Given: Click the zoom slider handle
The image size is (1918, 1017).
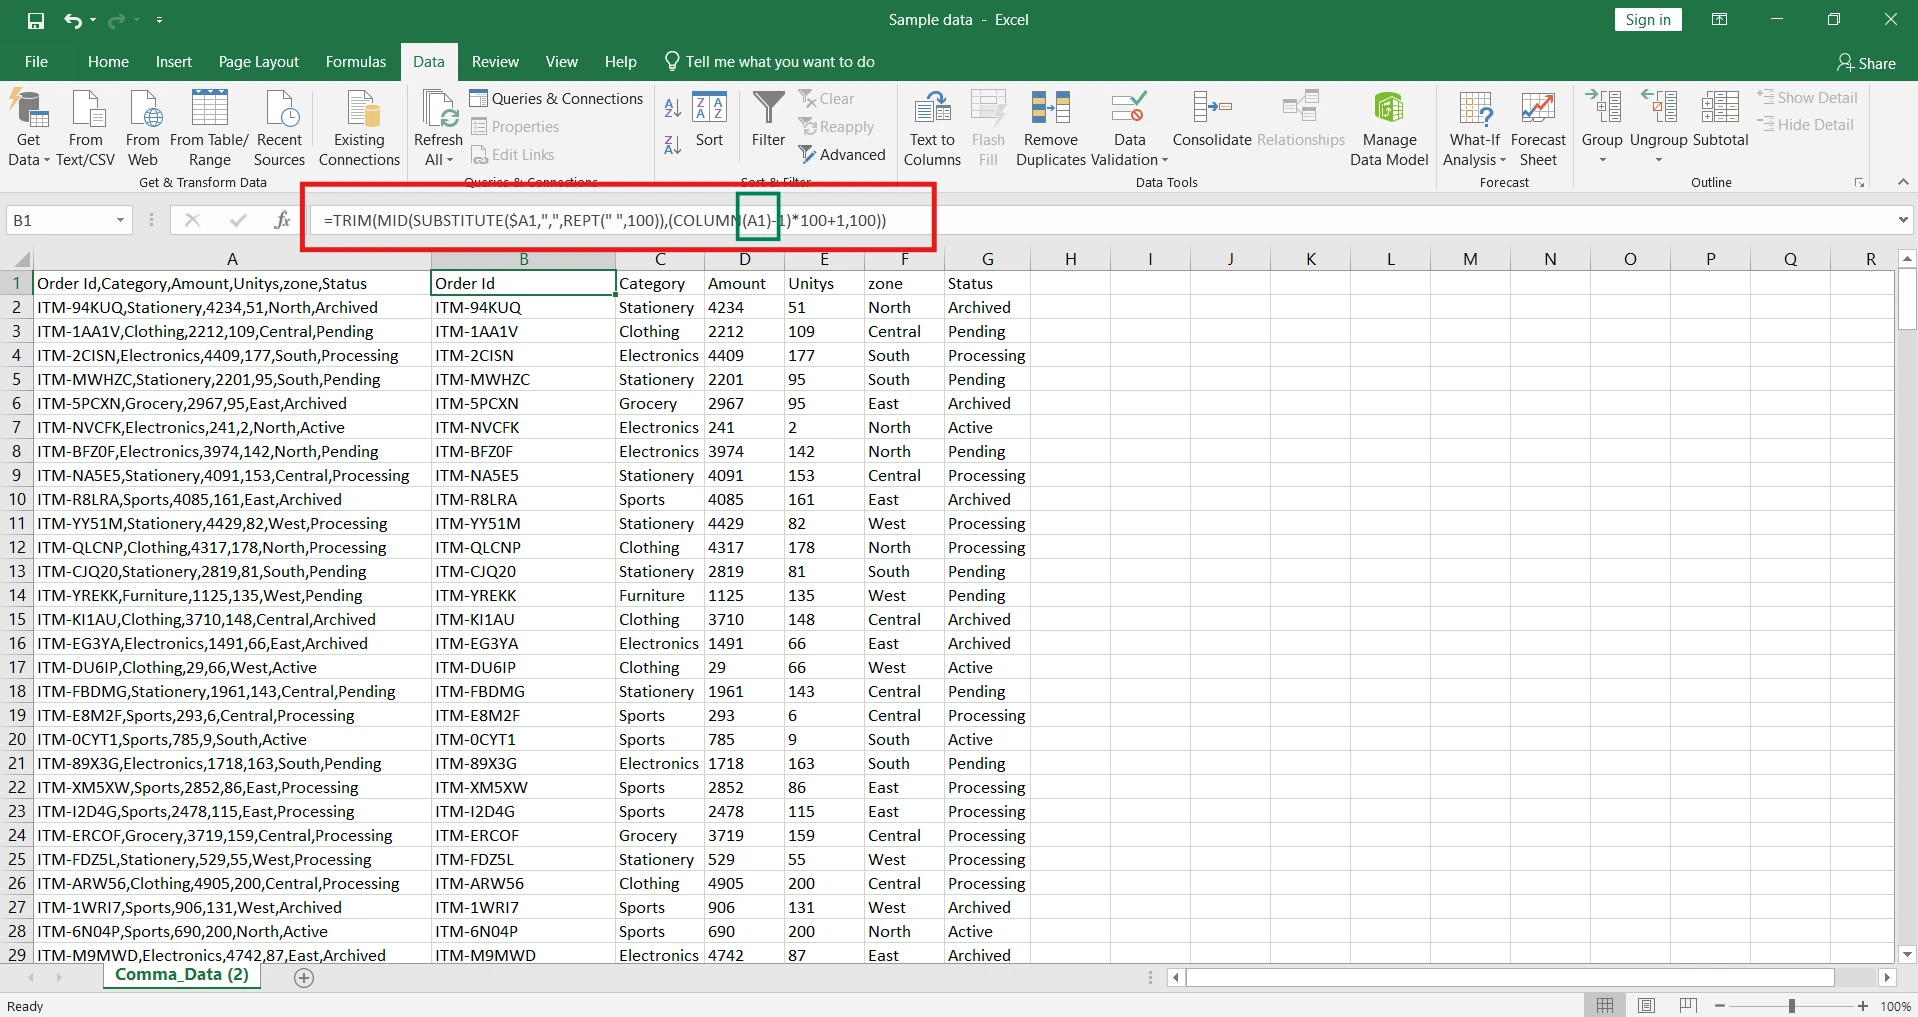Looking at the screenshot, I should tap(1791, 1006).
